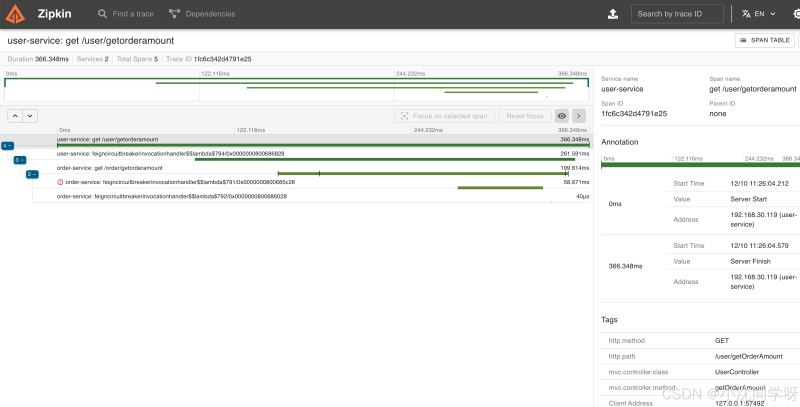Click the minimap timeline overview
800x407 pixels.
point(296,89)
